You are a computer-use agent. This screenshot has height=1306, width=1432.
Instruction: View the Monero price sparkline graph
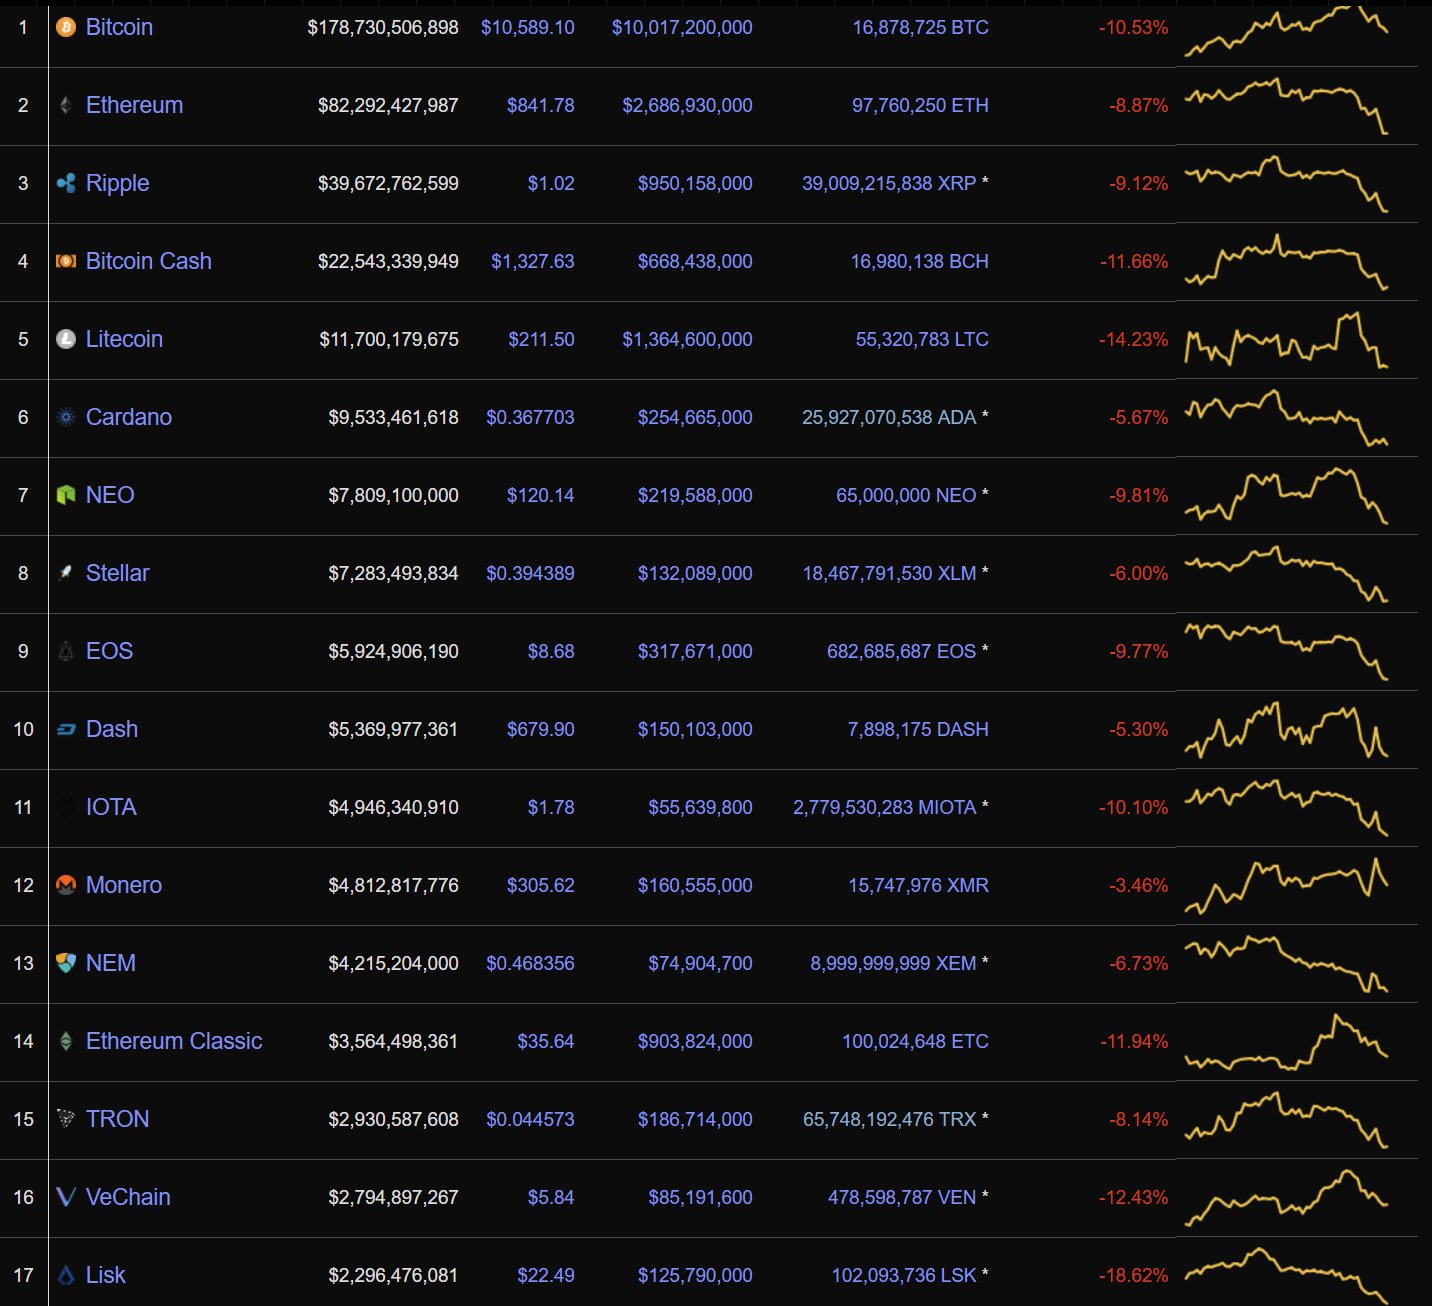pos(1286,886)
